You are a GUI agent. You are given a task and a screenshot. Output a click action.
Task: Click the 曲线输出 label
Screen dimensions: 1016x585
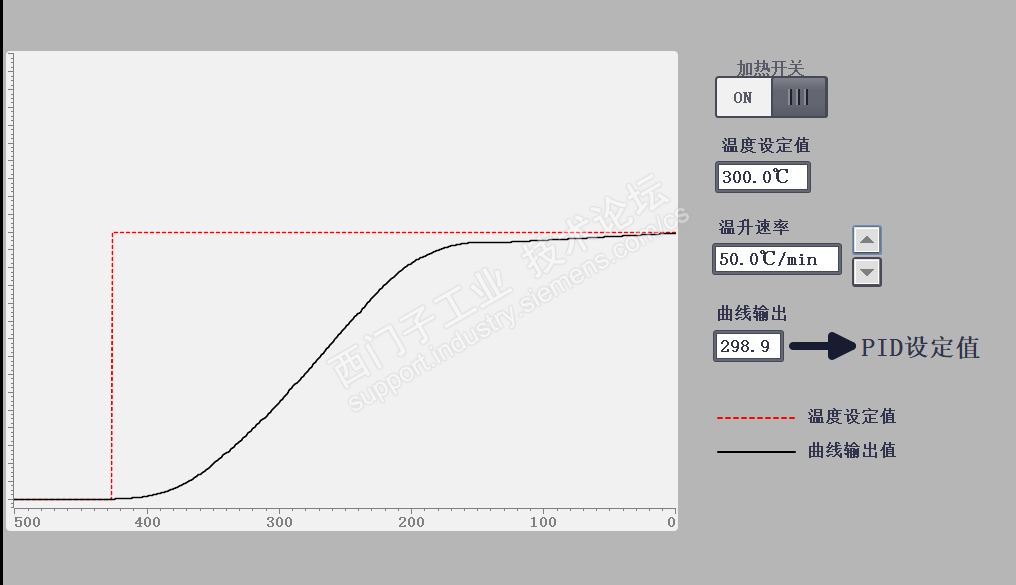(x=752, y=314)
